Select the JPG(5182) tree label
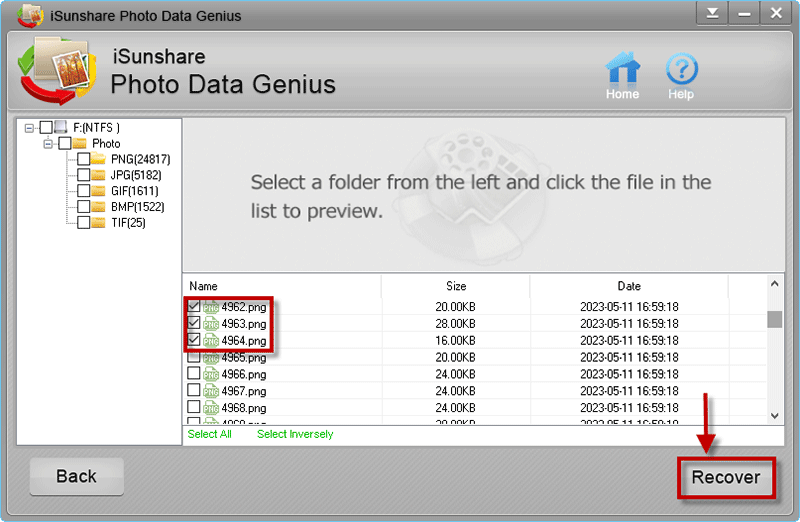This screenshot has height=522, width=800. [136, 175]
